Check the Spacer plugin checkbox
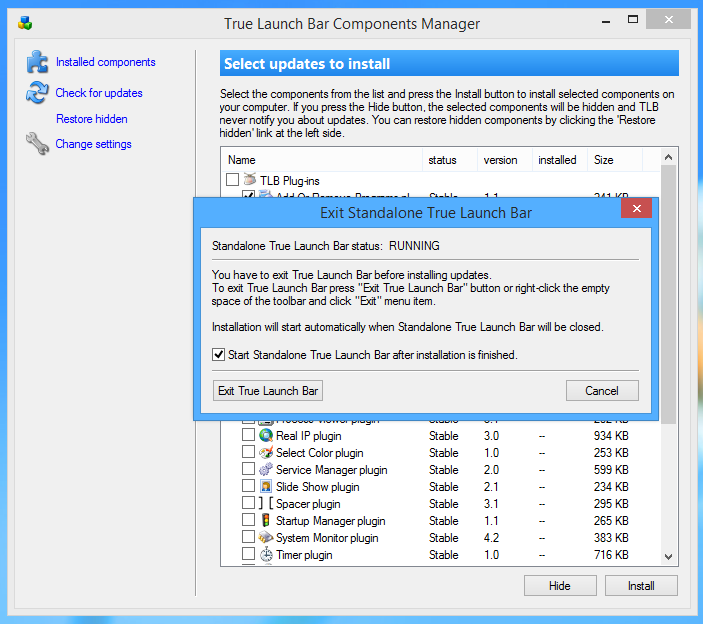This screenshot has height=624, width=703. click(248, 503)
